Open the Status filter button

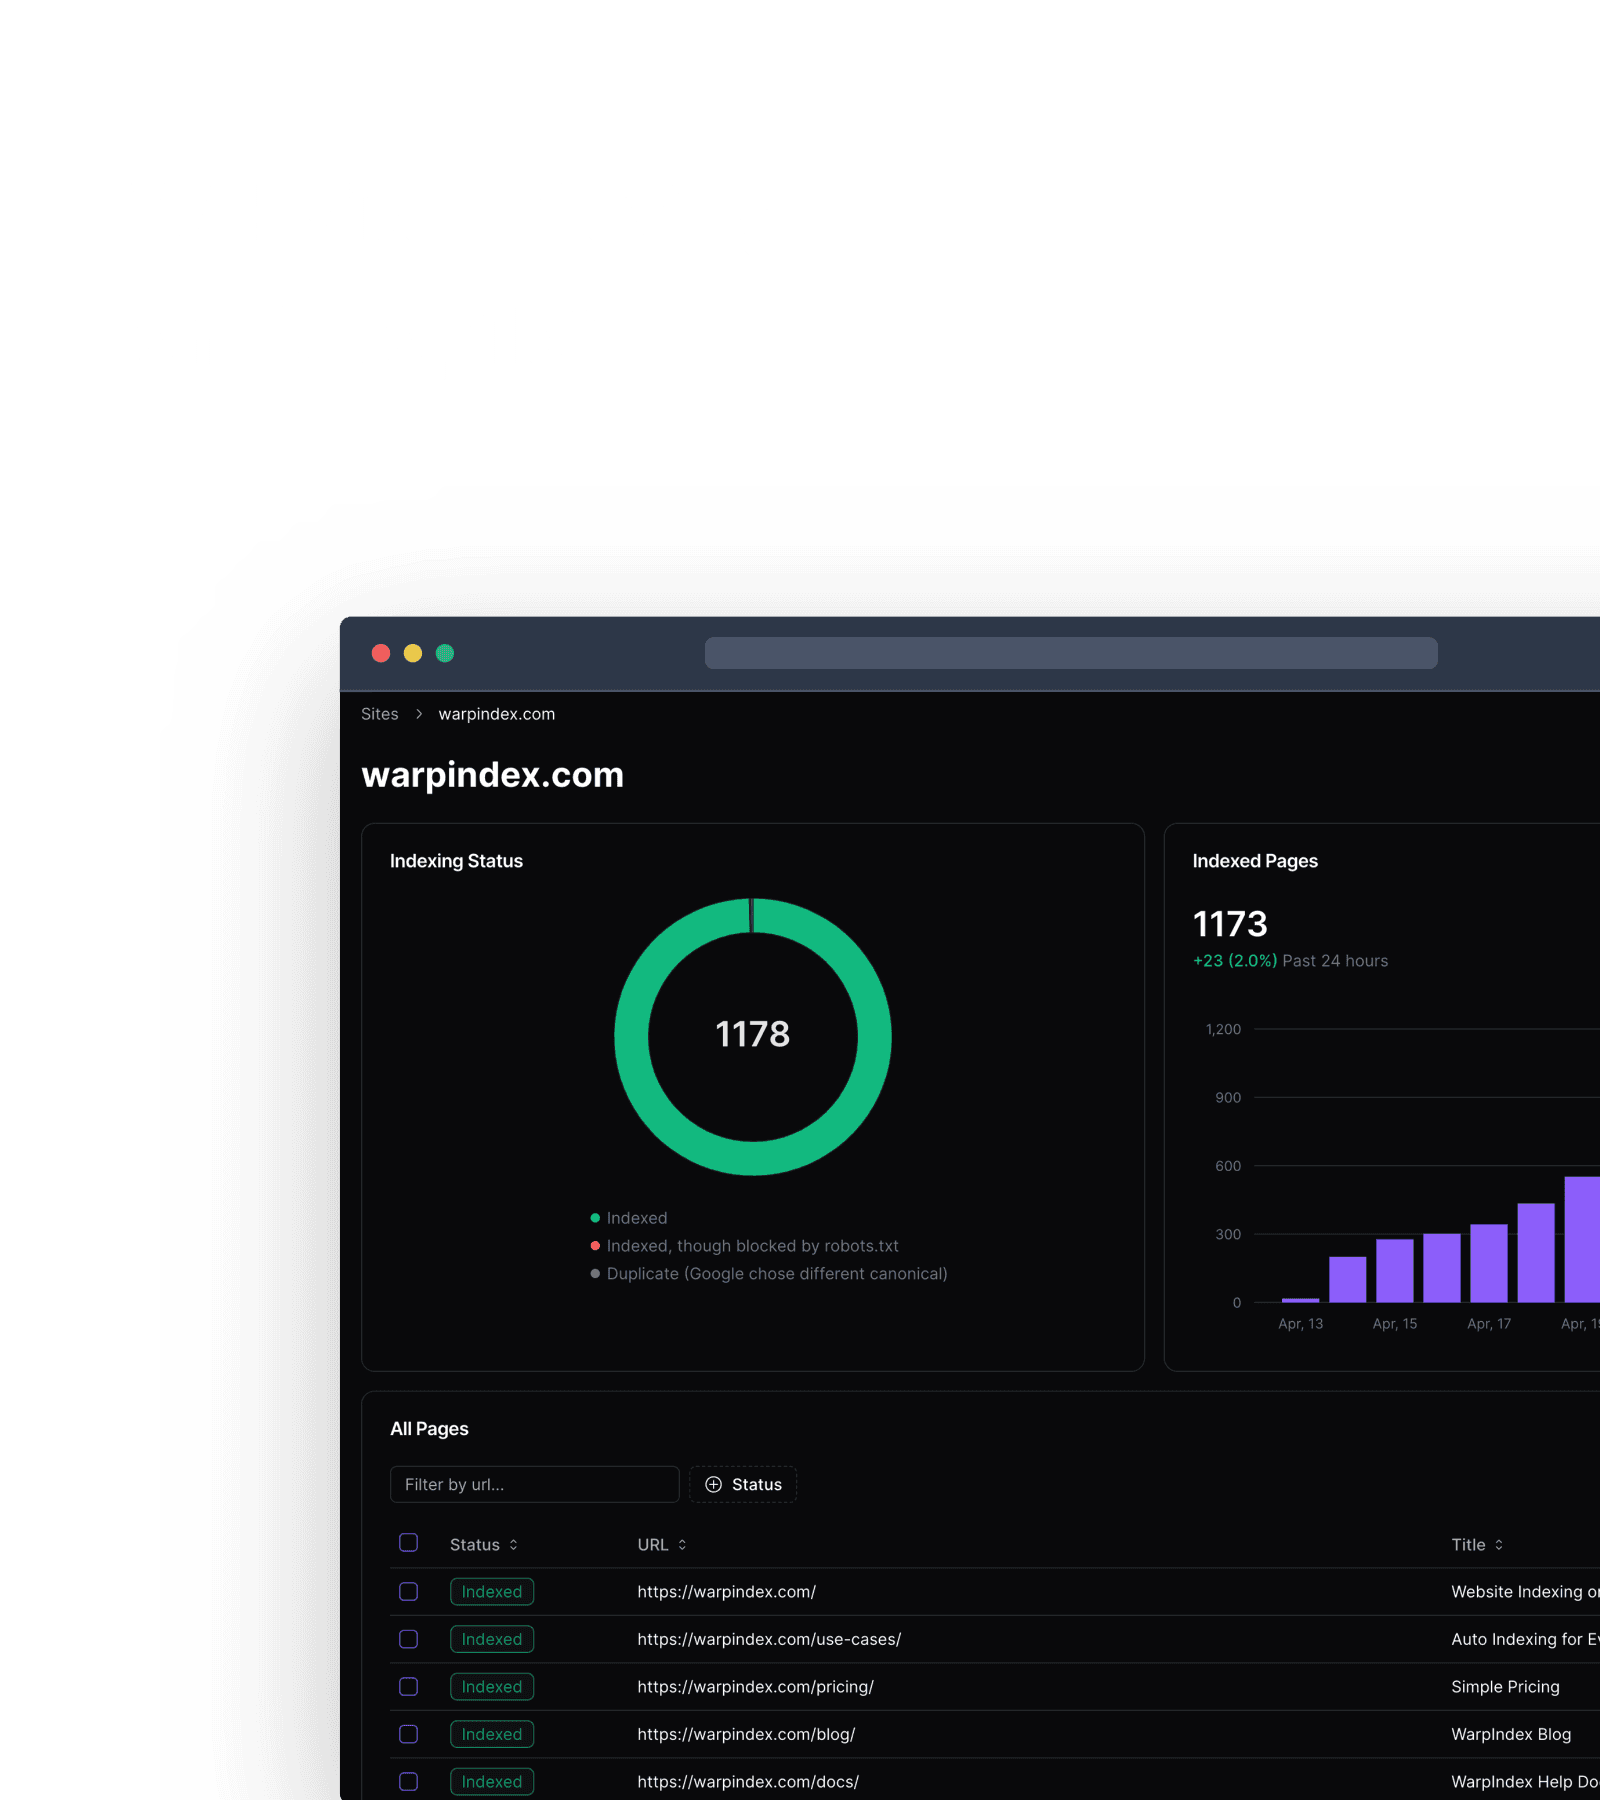[x=743, y=1484]
